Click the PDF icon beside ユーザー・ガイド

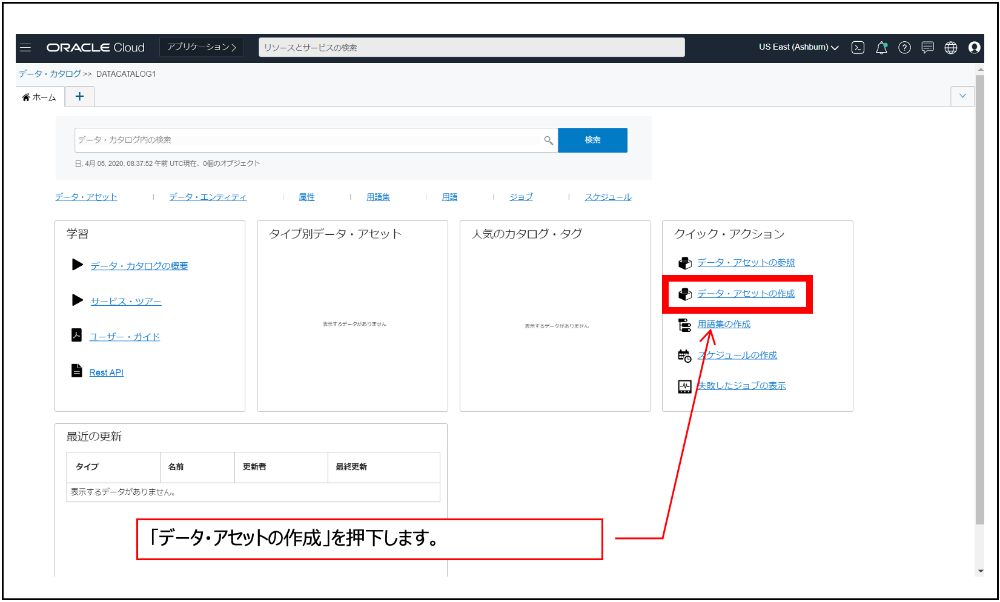(77, 335)
